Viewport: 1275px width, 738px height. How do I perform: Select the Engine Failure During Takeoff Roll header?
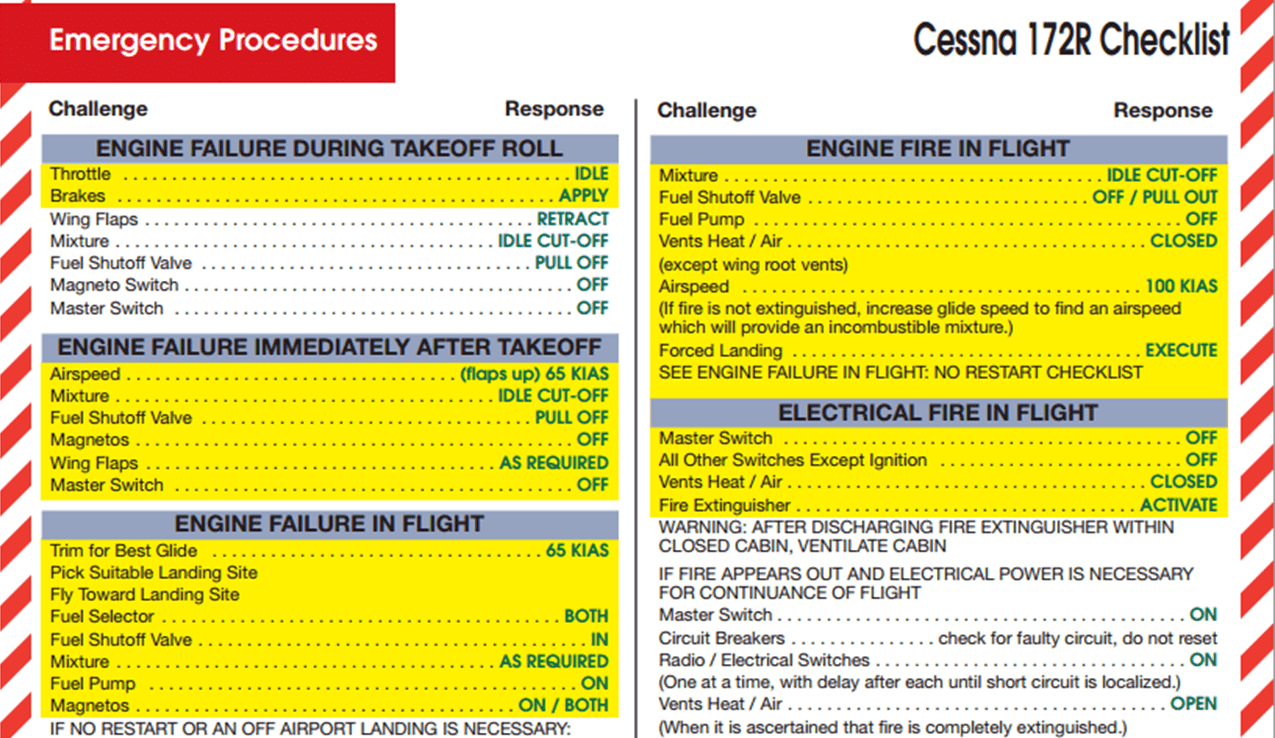pos(329,149)
